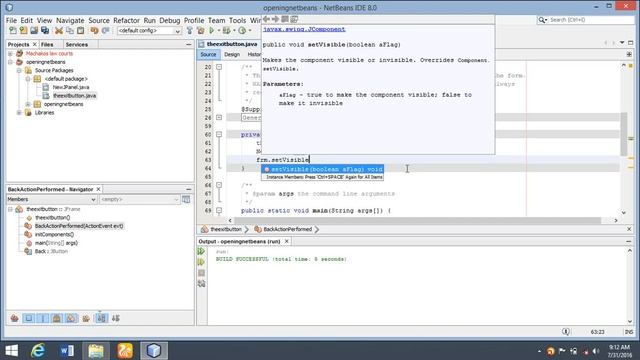Select NewJPanel.java in Projects tree

coord(71,87)
